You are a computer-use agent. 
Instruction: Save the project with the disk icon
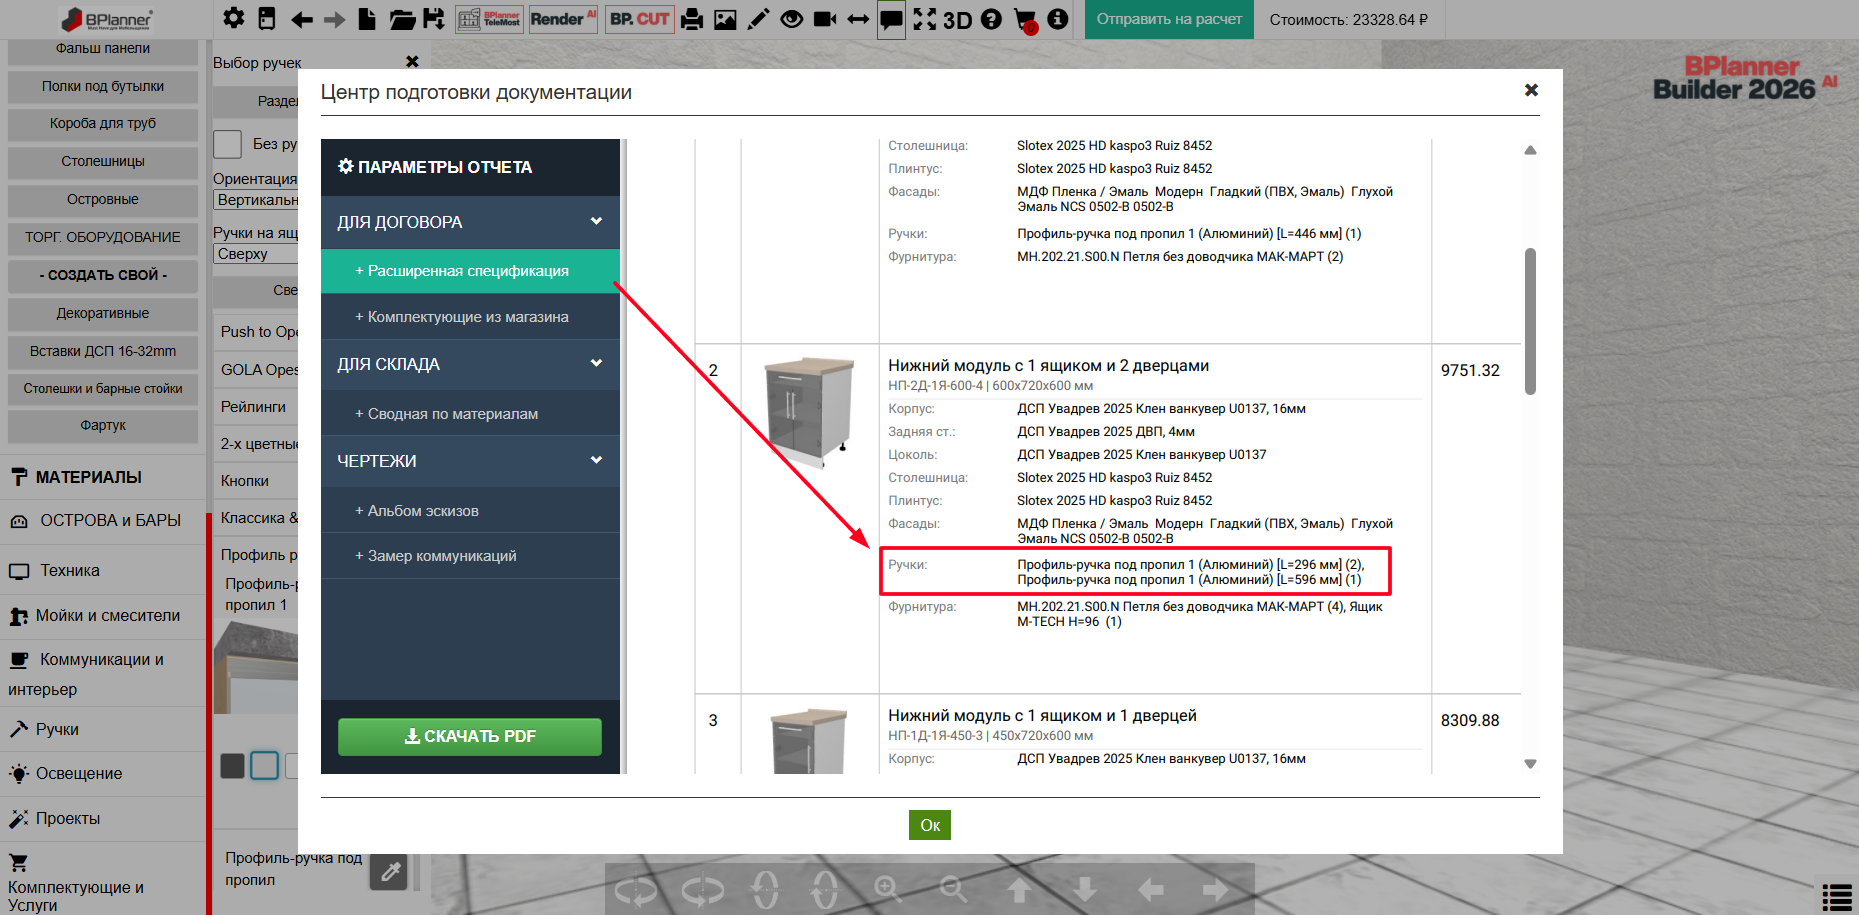click(434, 18)
